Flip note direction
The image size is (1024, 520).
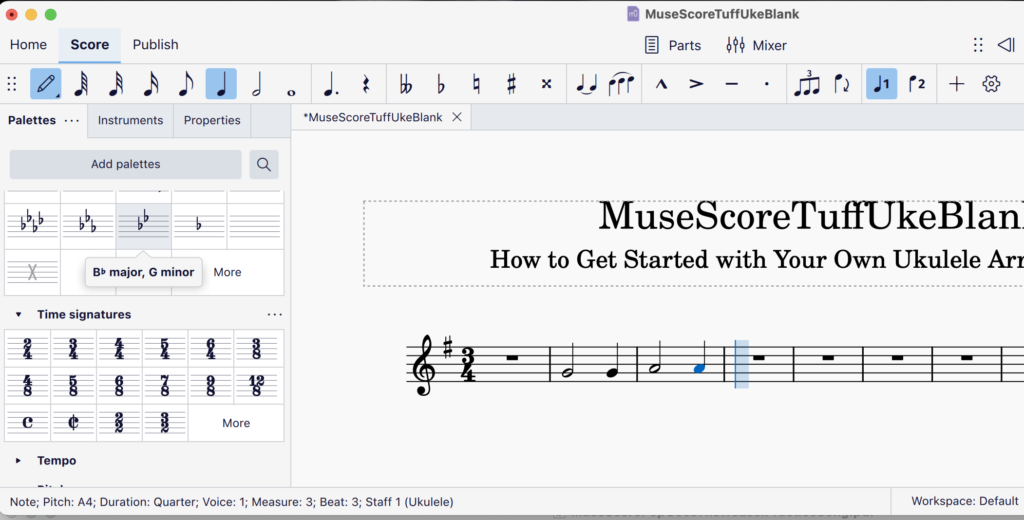point(842,84)
